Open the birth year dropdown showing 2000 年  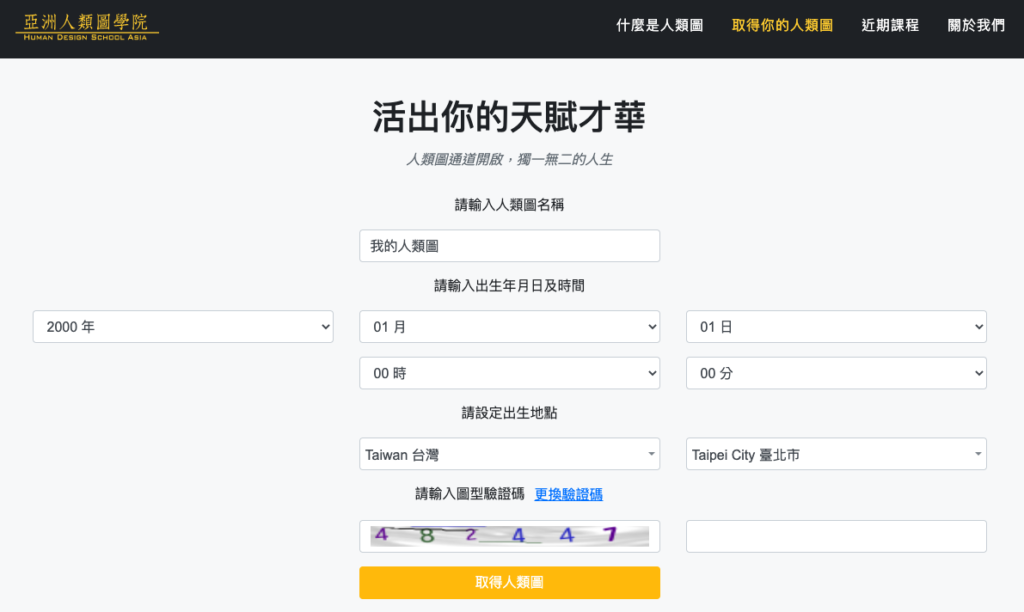(x=183, y=327)
